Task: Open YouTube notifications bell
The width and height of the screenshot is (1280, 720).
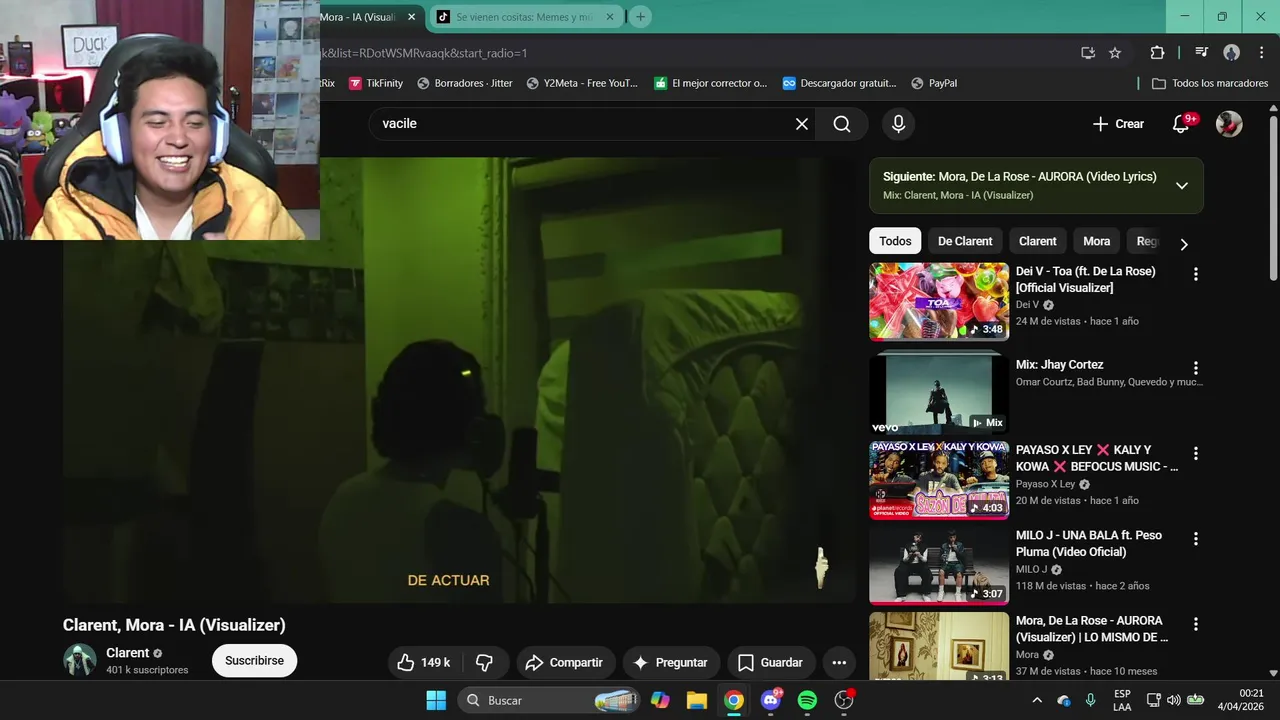Action: point(1181,124)
